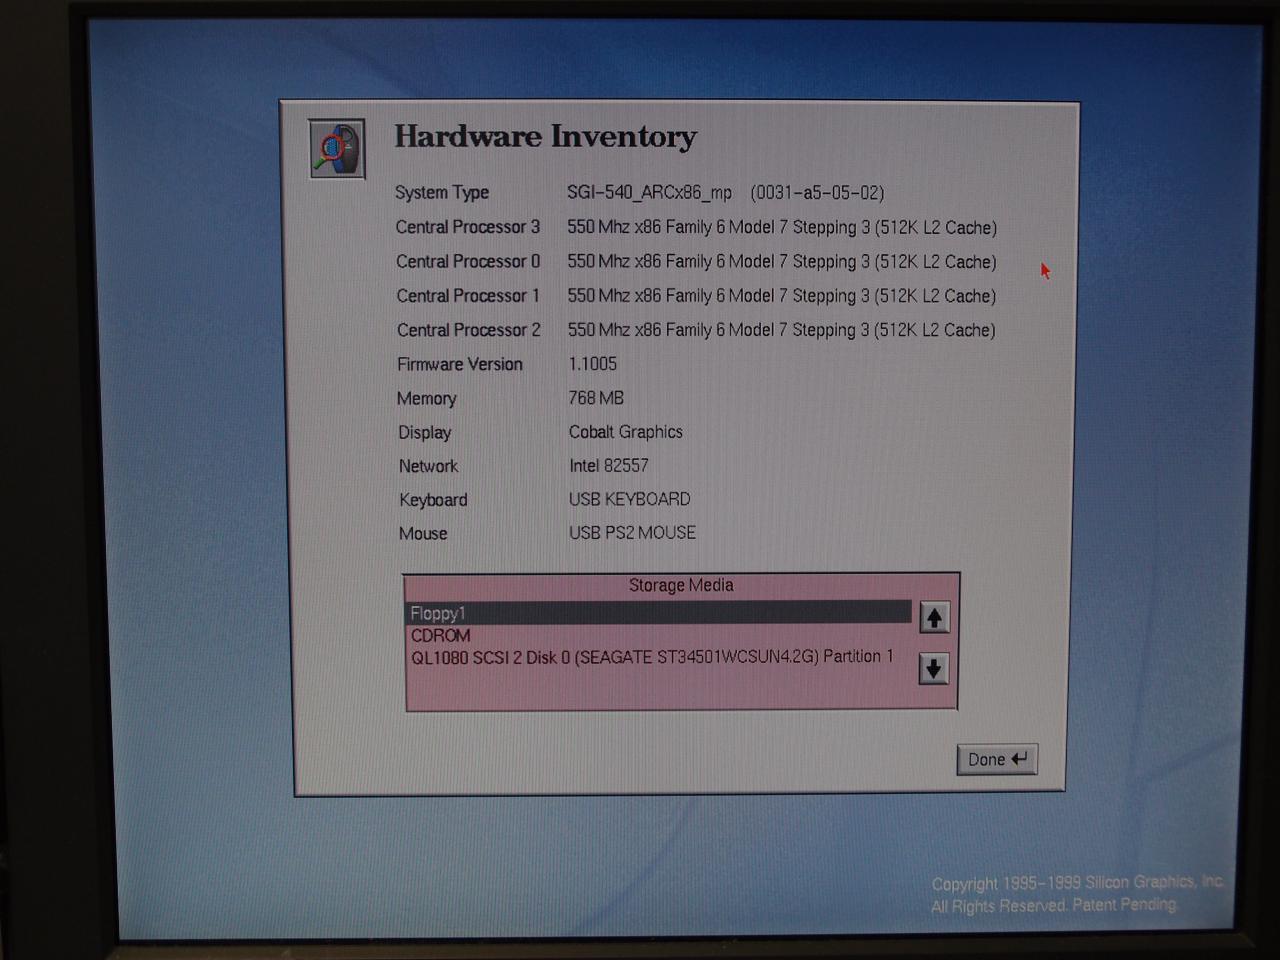Click the Display label
This screenshot has width=1280, height=960.
425,432
